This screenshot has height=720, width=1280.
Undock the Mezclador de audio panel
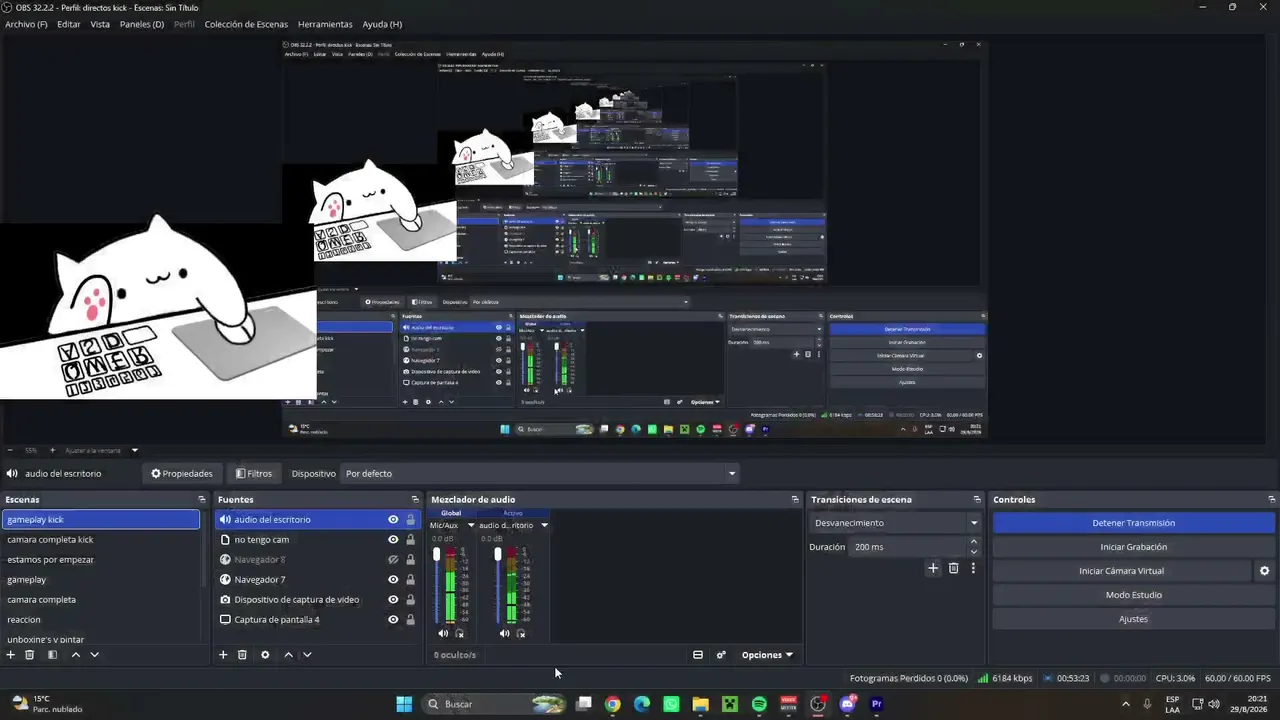[x=795, y=499]
